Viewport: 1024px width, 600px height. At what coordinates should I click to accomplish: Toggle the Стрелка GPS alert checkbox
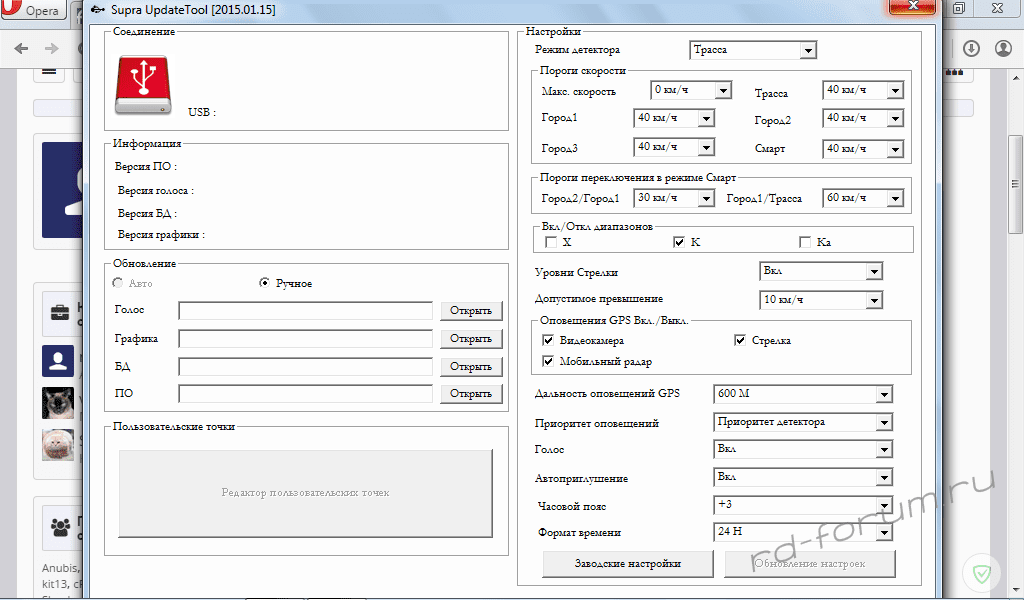(740, 340)
